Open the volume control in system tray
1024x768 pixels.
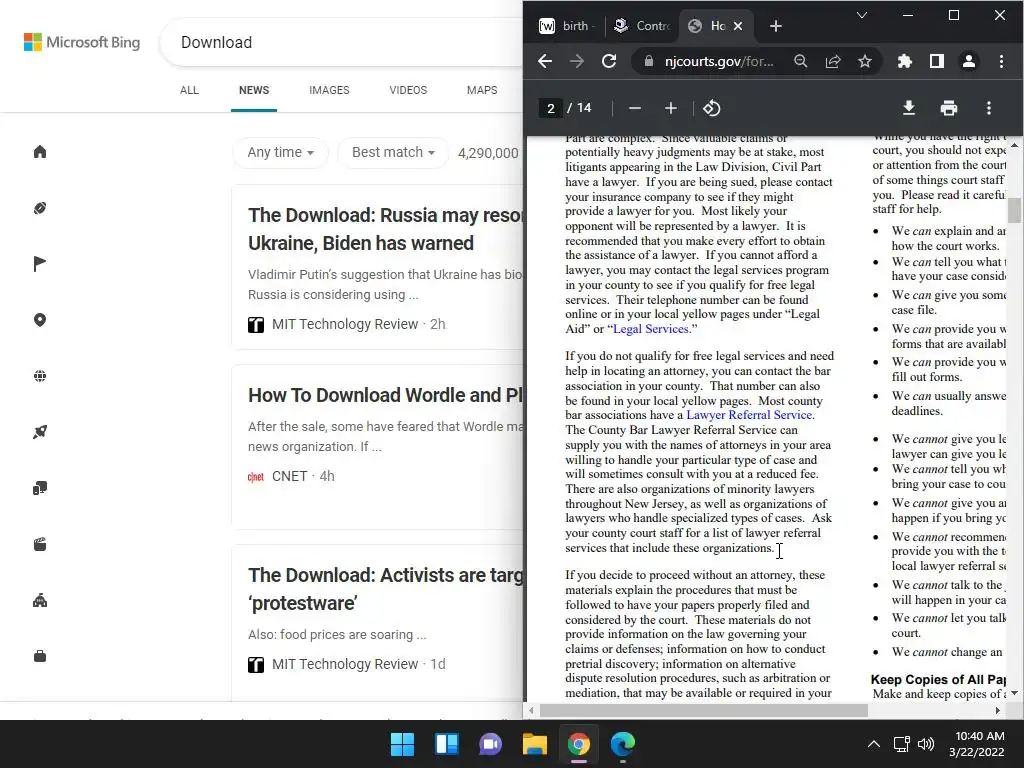pos(926,744)
